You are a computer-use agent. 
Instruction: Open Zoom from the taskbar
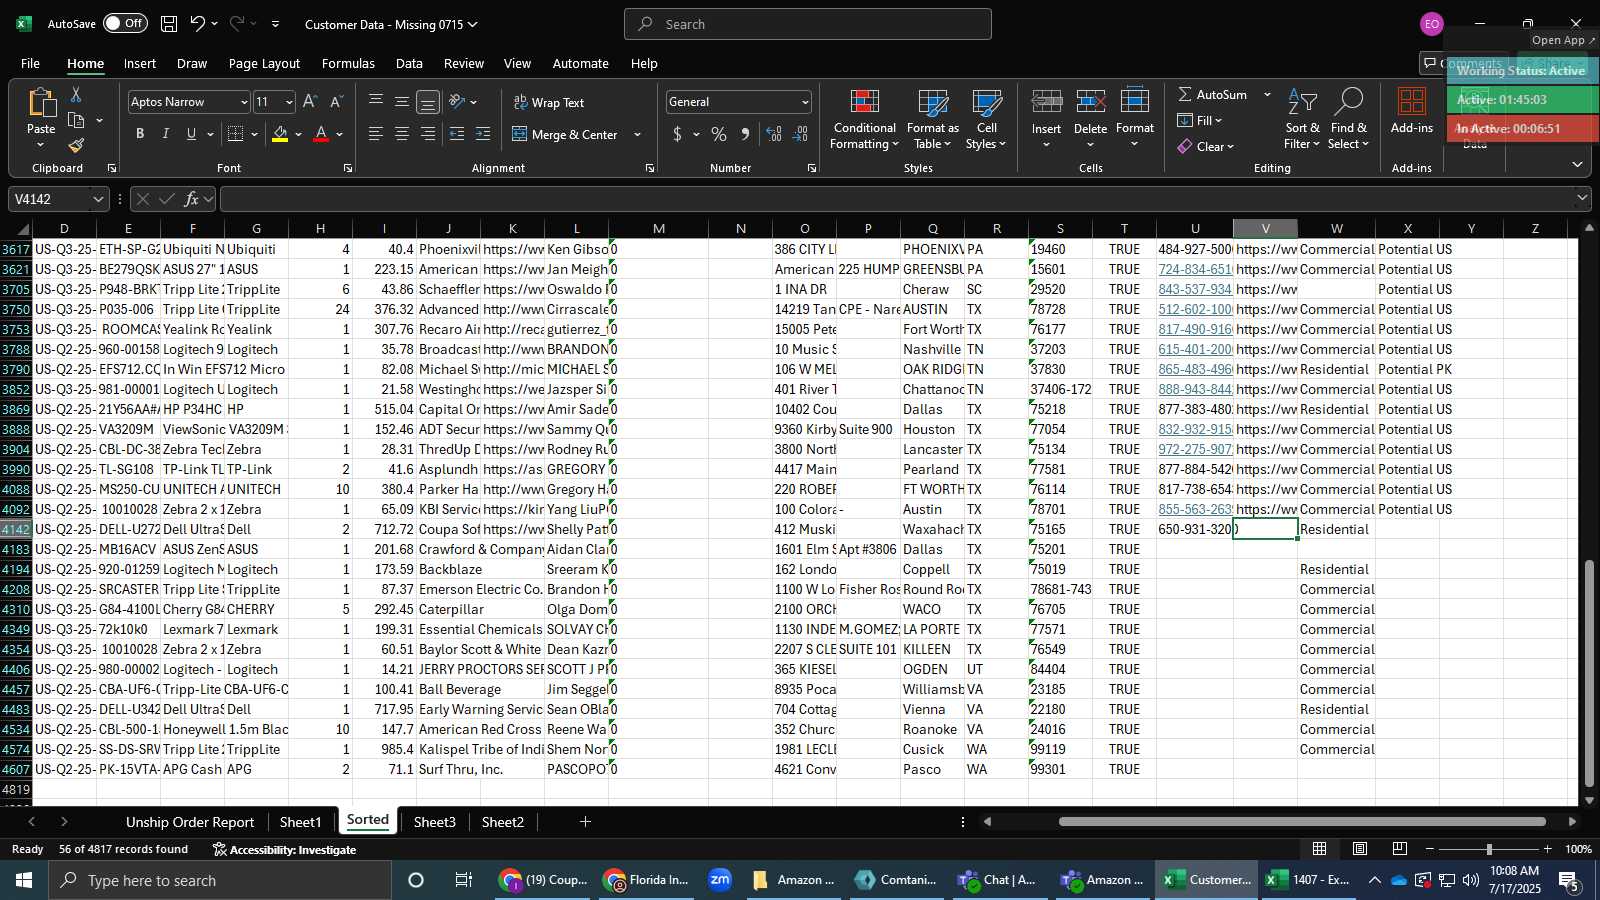click(x=720, y=880)
